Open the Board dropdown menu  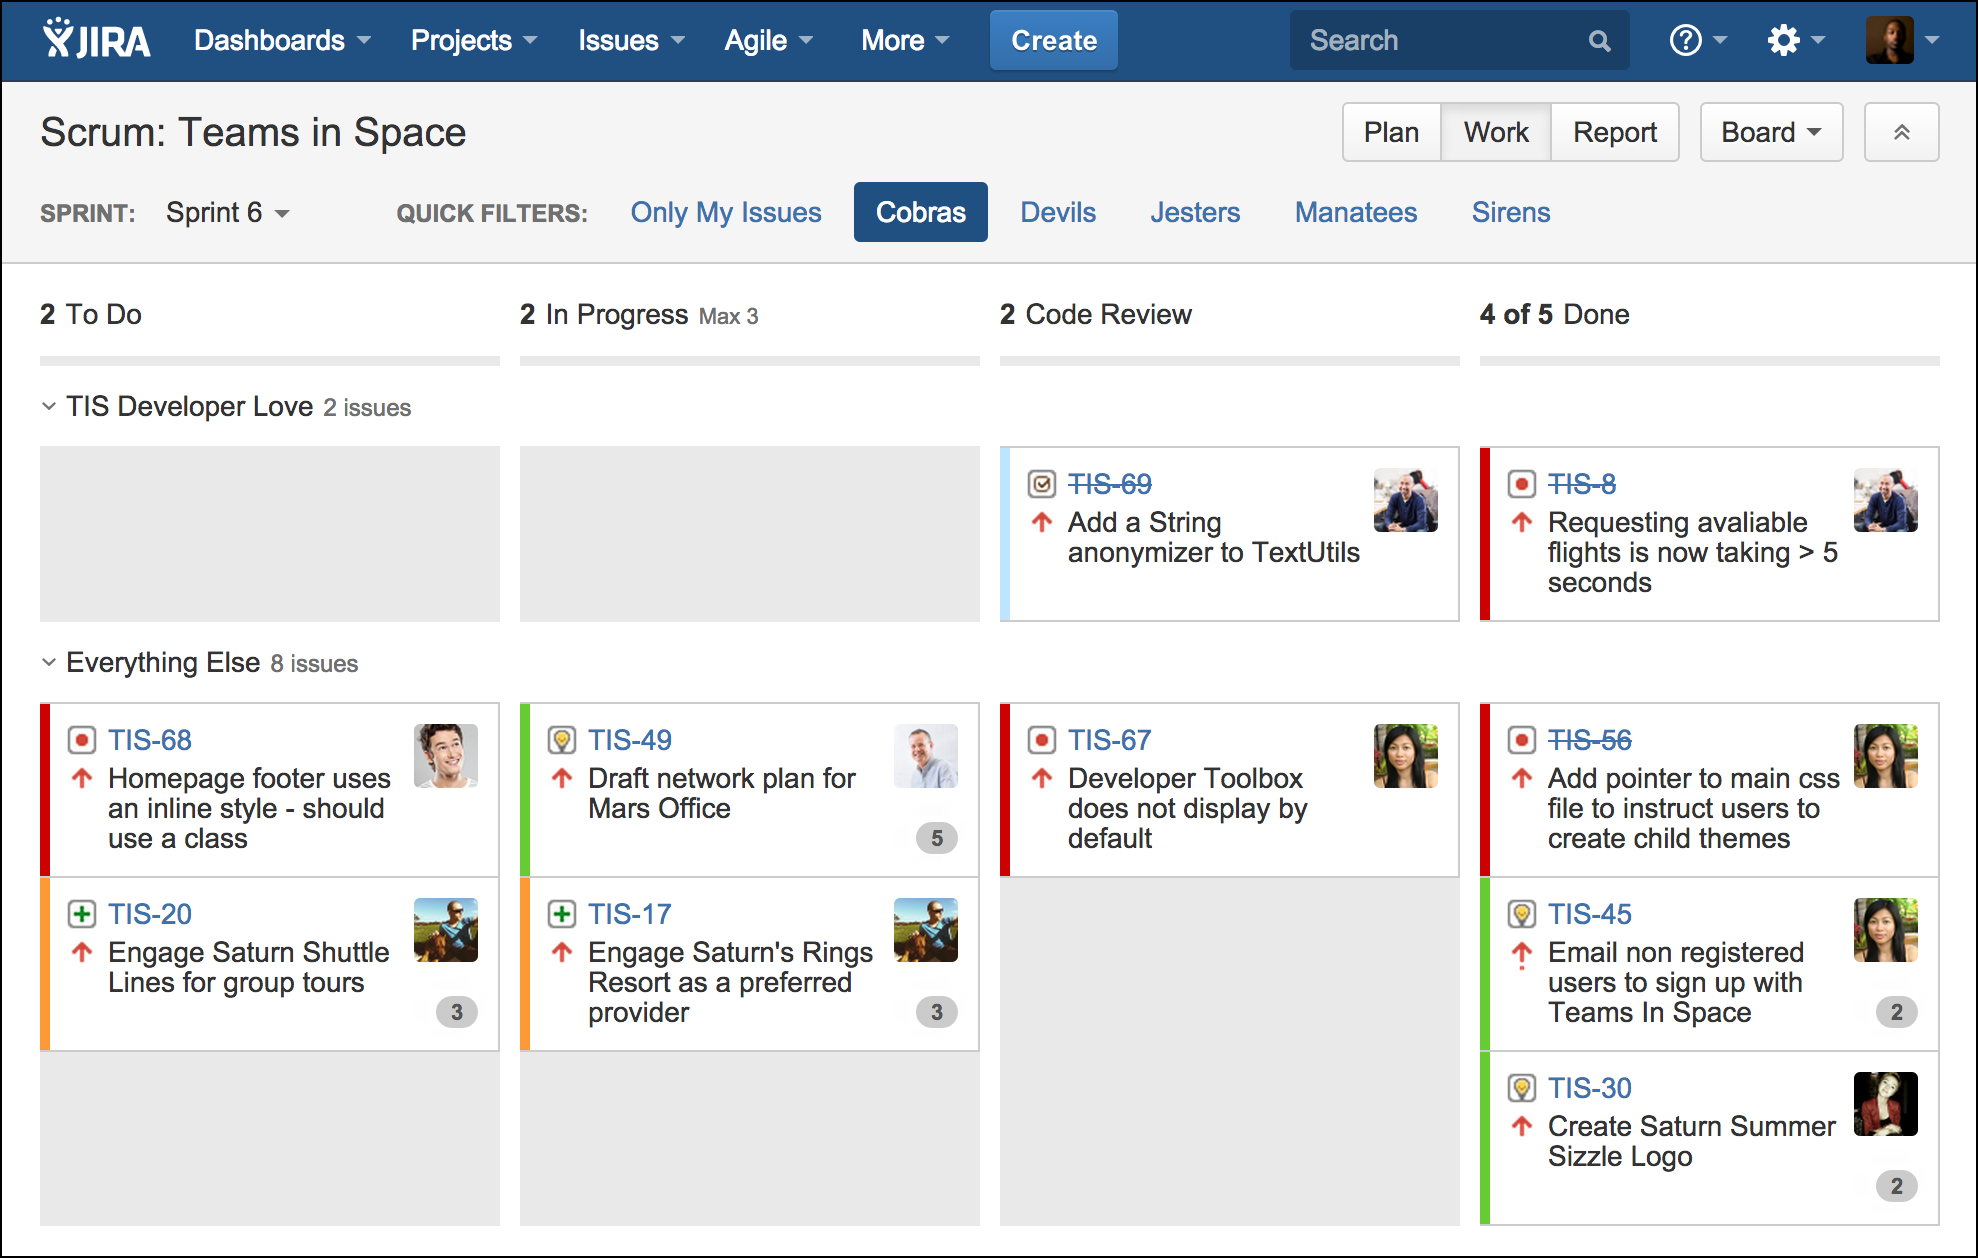[x=1771, y=132]
